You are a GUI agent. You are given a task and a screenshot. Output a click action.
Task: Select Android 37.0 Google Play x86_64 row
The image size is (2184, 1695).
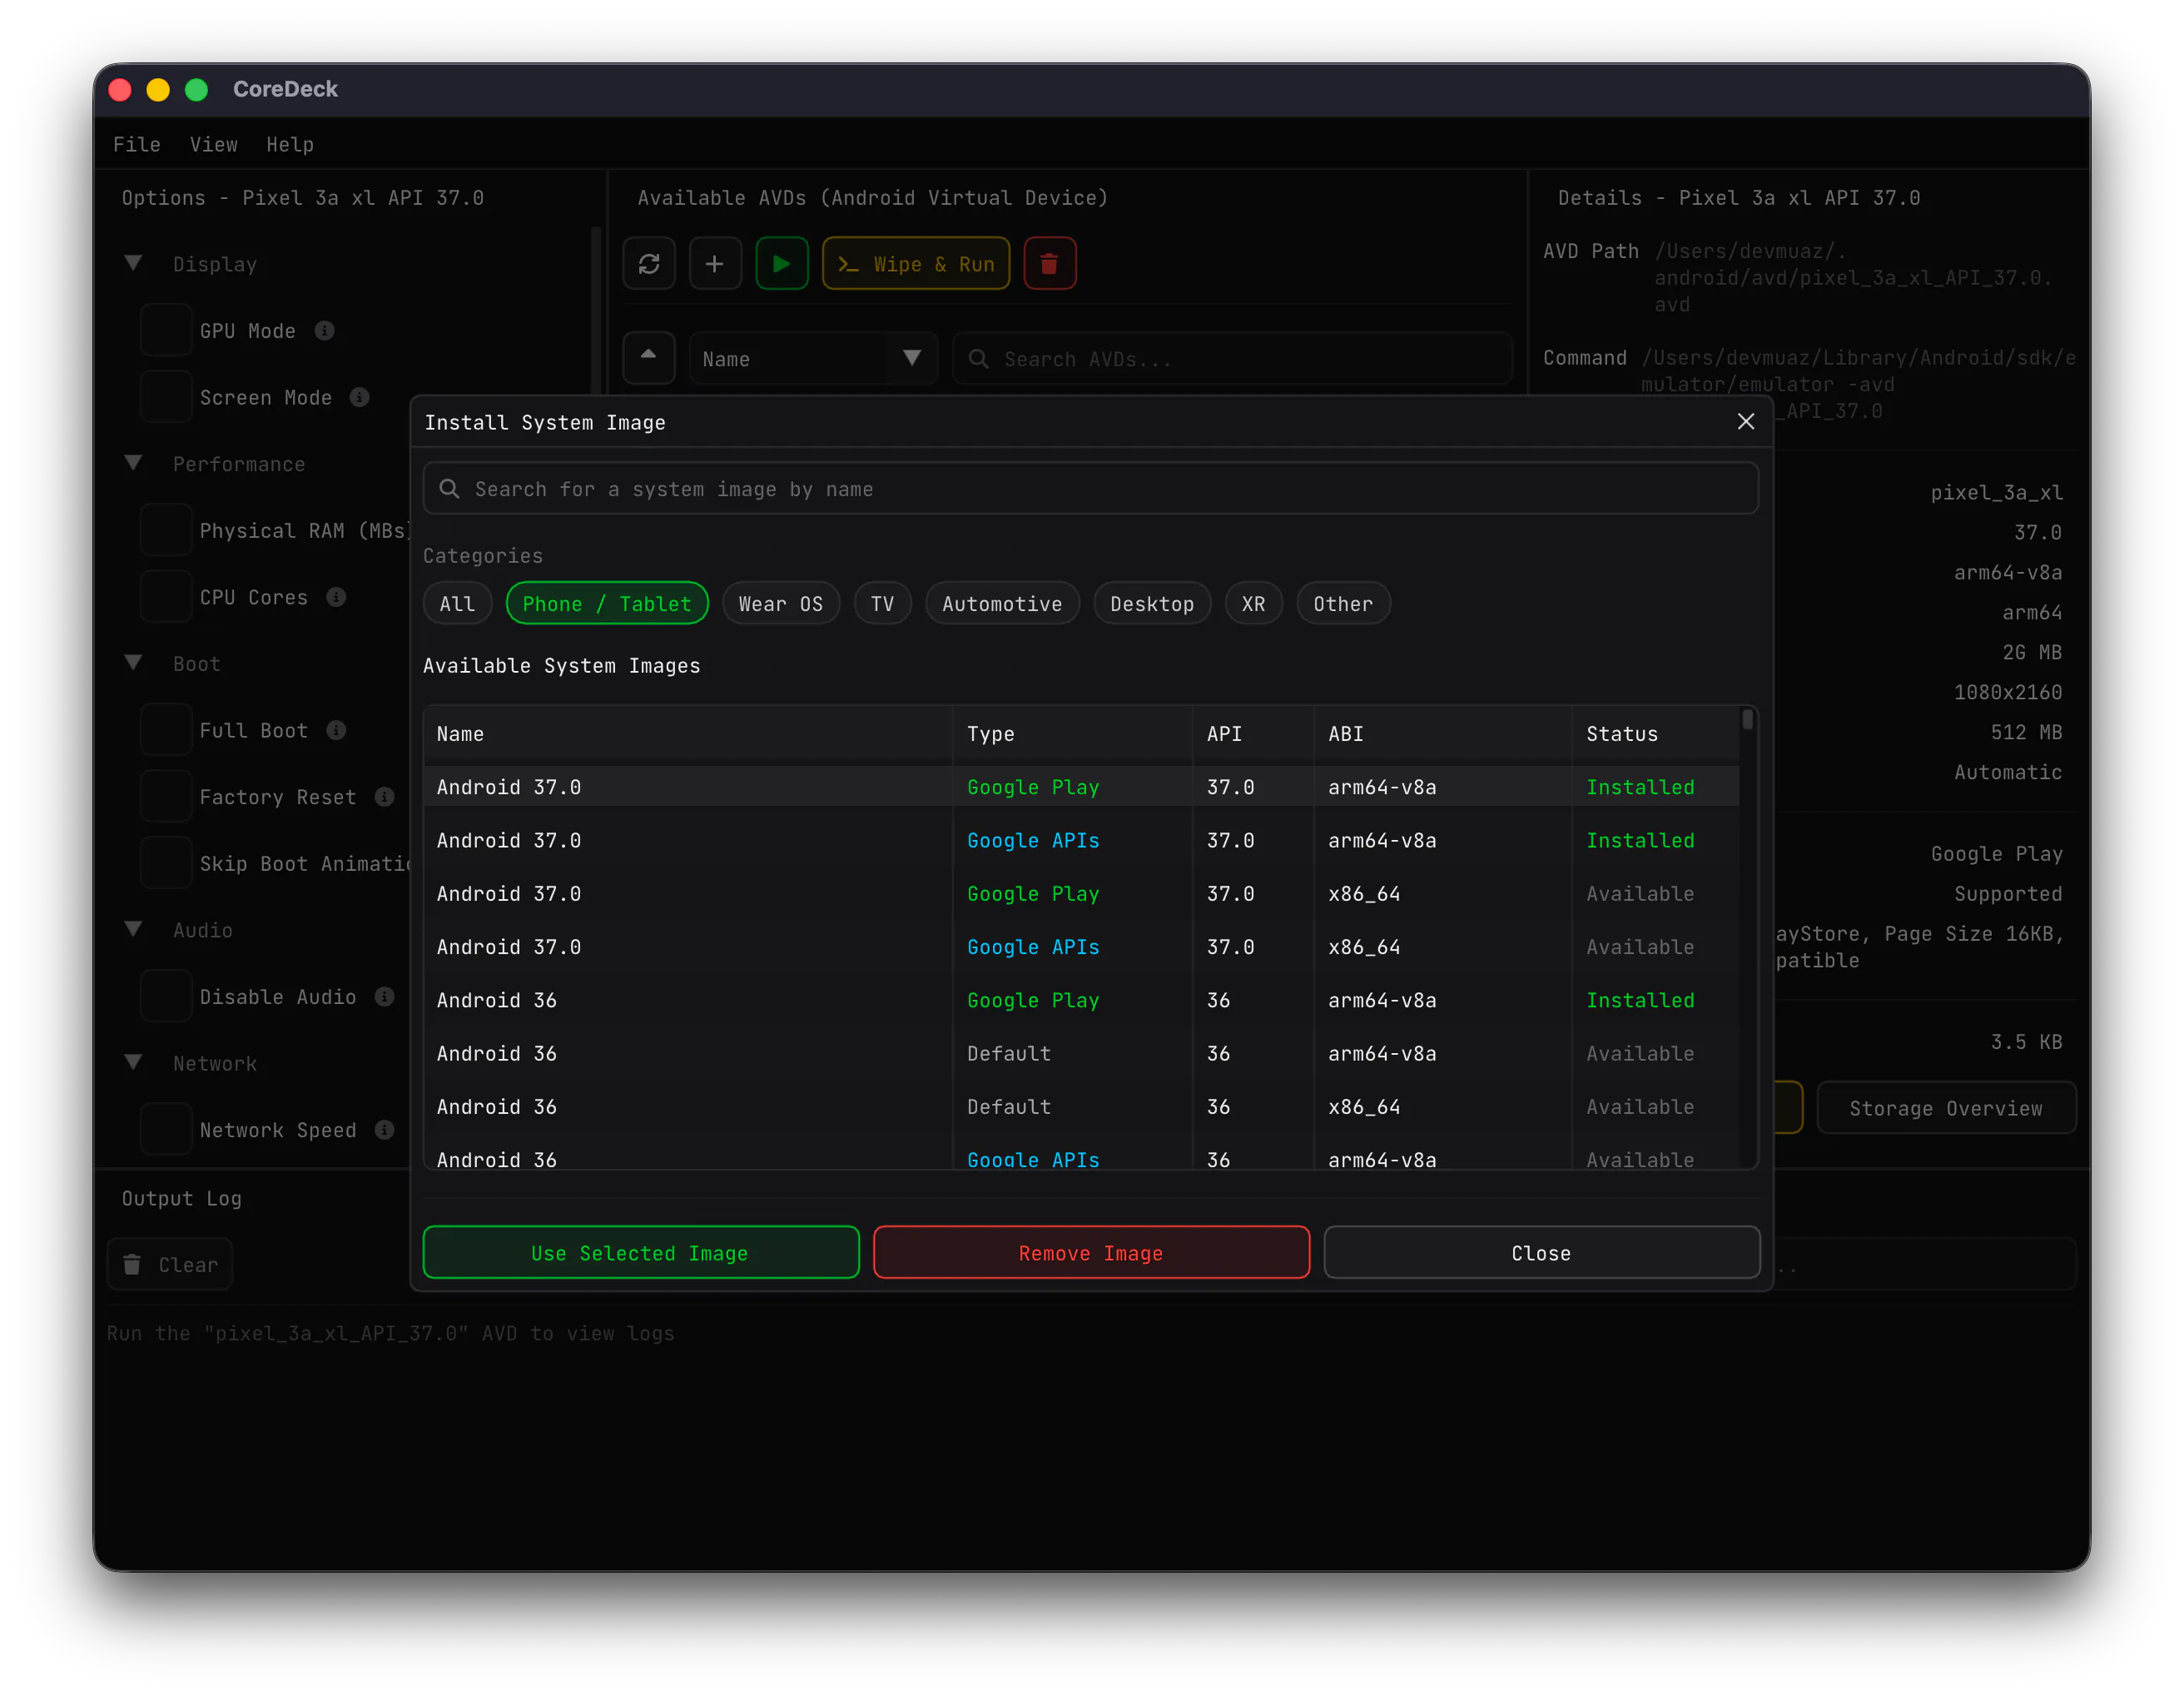click(x=1081, y=893)
